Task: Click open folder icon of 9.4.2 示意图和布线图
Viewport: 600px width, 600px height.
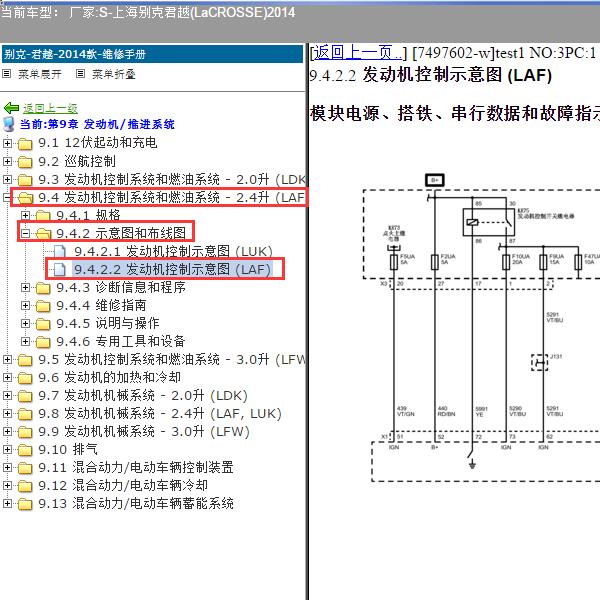Action: 43,234
